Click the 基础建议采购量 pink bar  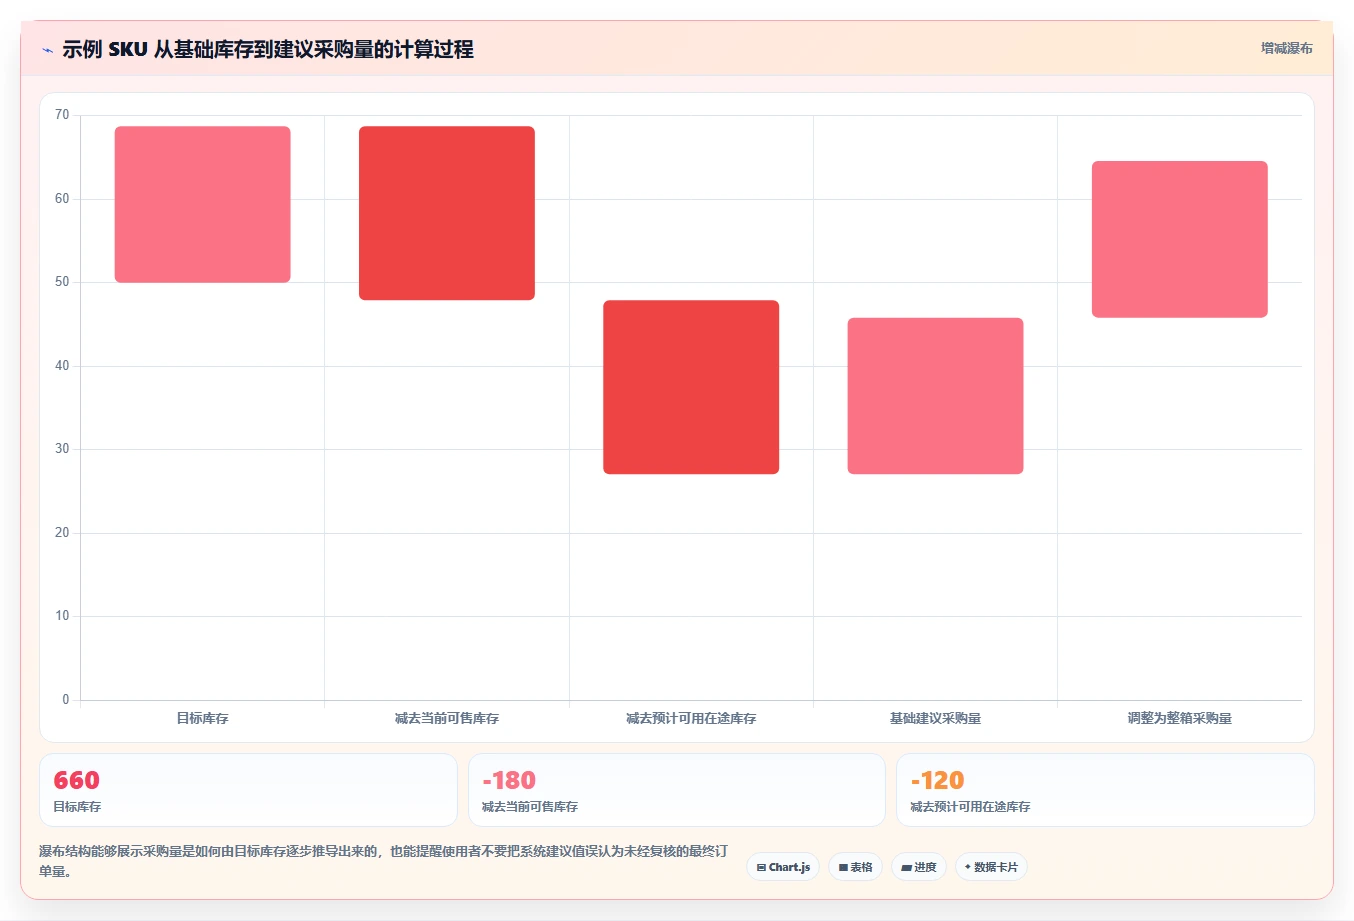coord(935,396)
